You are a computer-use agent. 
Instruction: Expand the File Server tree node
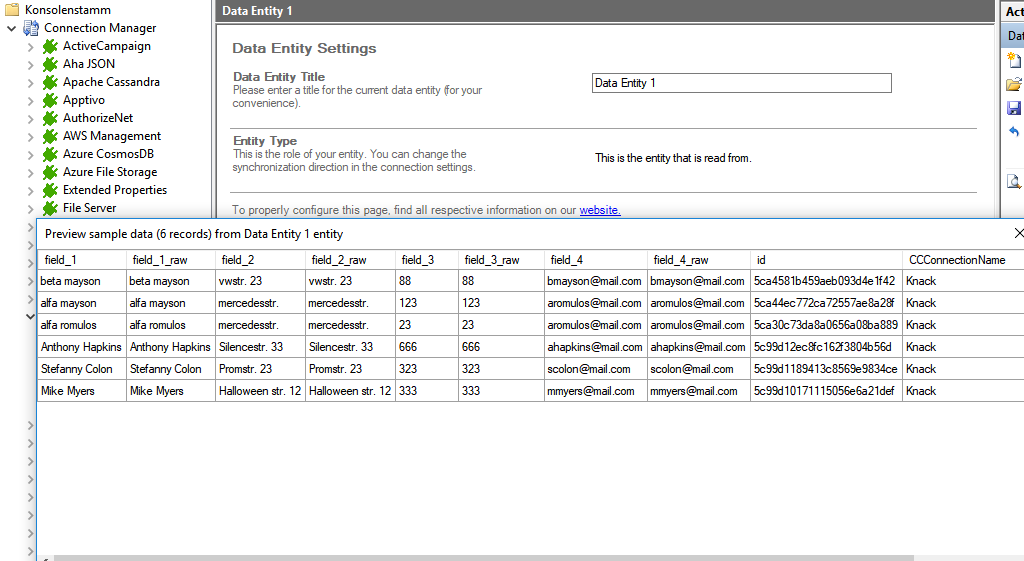pos(30,209)
